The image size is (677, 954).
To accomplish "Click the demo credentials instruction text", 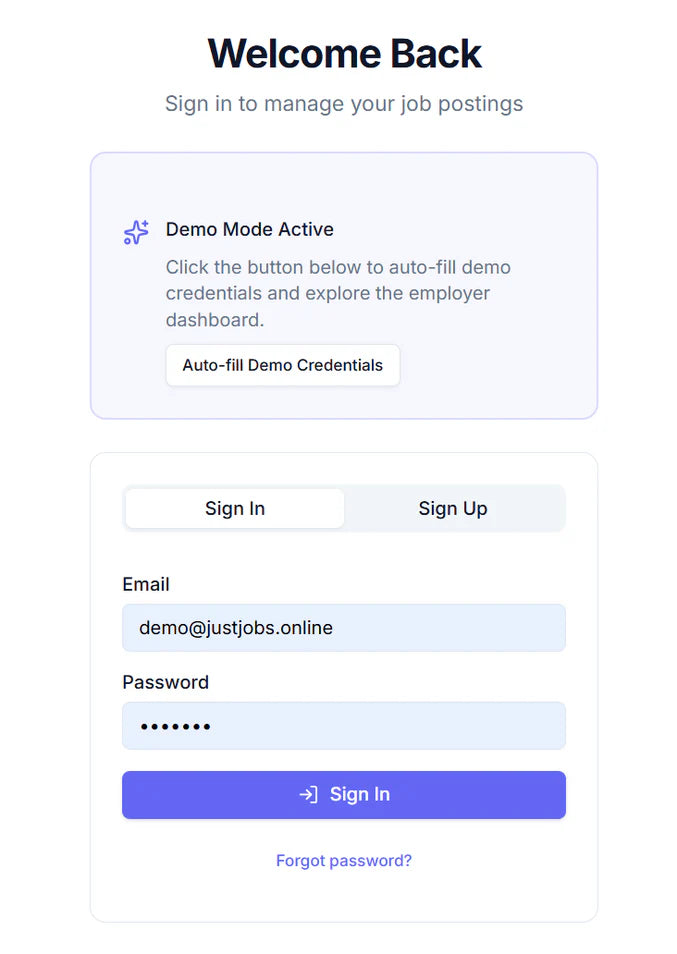I will coord(338,293).
